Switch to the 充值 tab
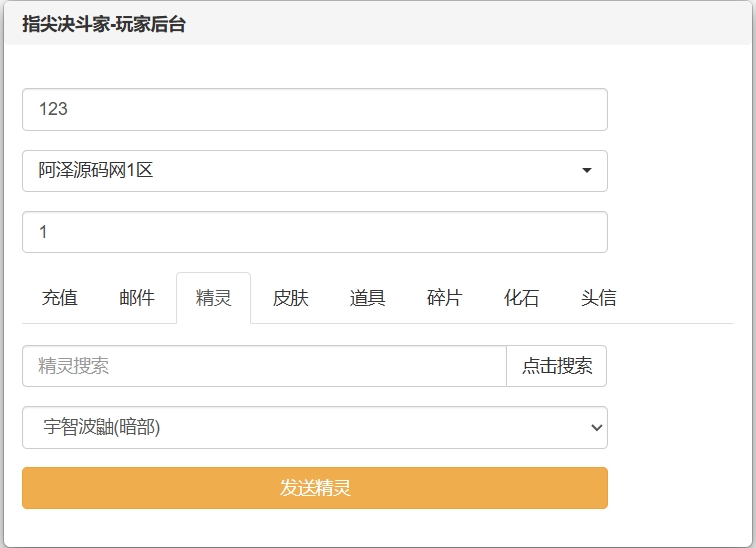The height and width of the screenshot is (548, 756). [x=60, y=298]
